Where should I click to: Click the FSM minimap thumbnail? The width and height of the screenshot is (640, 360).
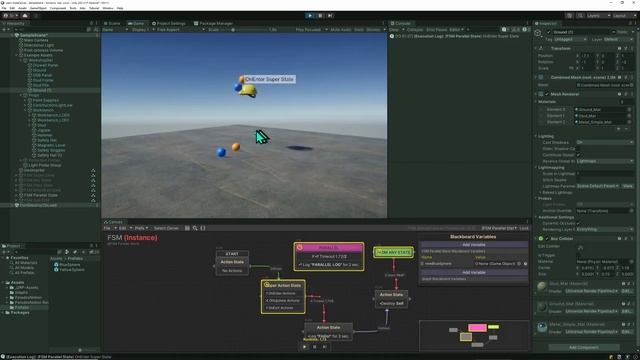[474, 336]
